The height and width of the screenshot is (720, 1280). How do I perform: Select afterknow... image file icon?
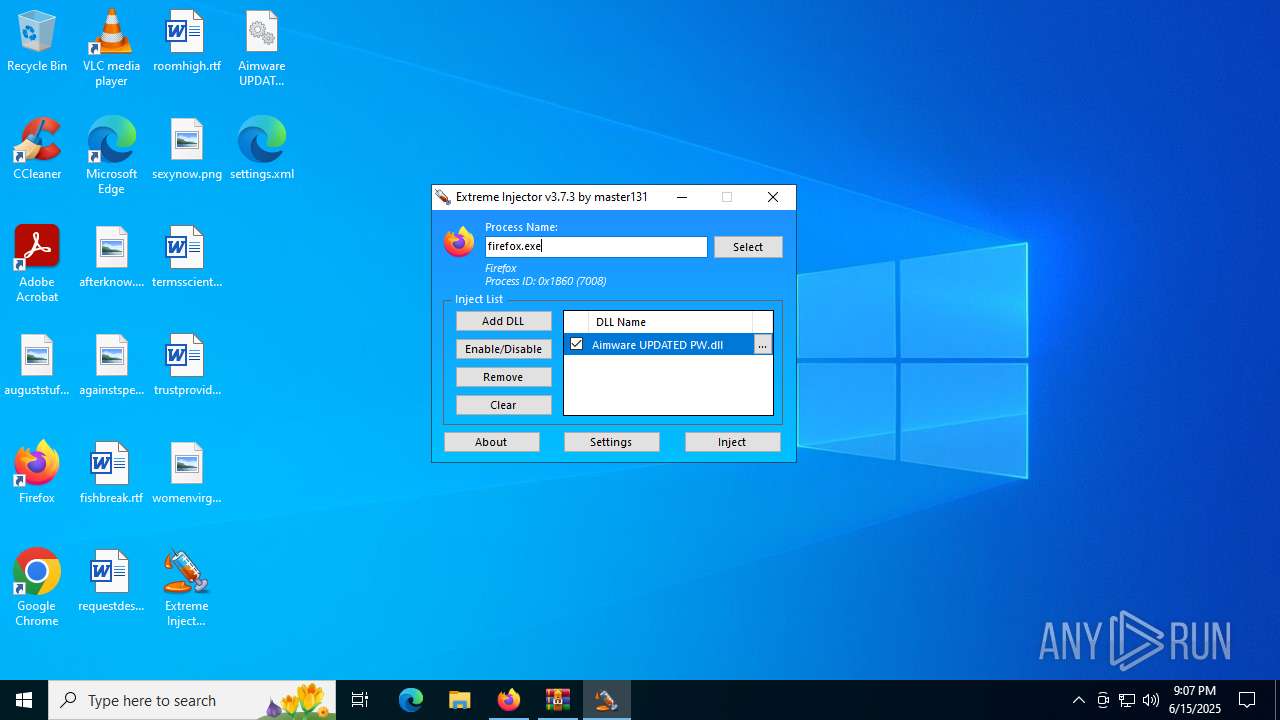[111, 257]
